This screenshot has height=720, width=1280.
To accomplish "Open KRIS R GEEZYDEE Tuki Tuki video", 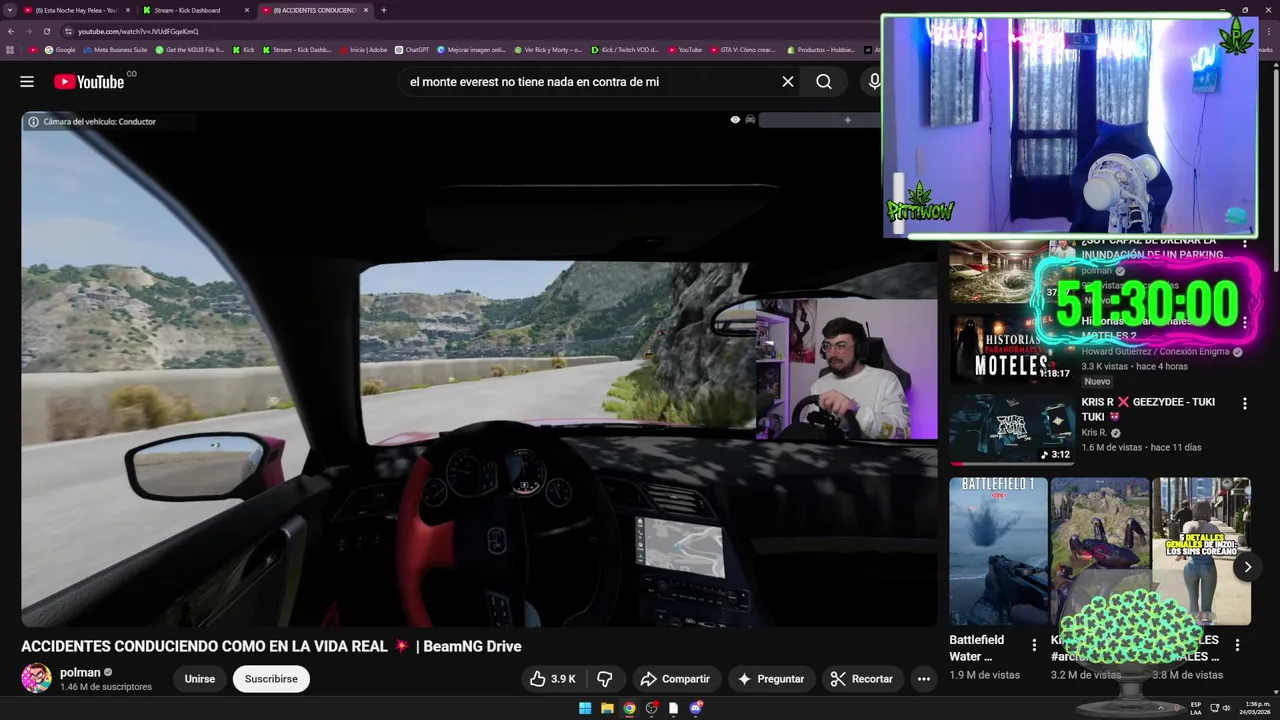I will [x=1148, y=409].
